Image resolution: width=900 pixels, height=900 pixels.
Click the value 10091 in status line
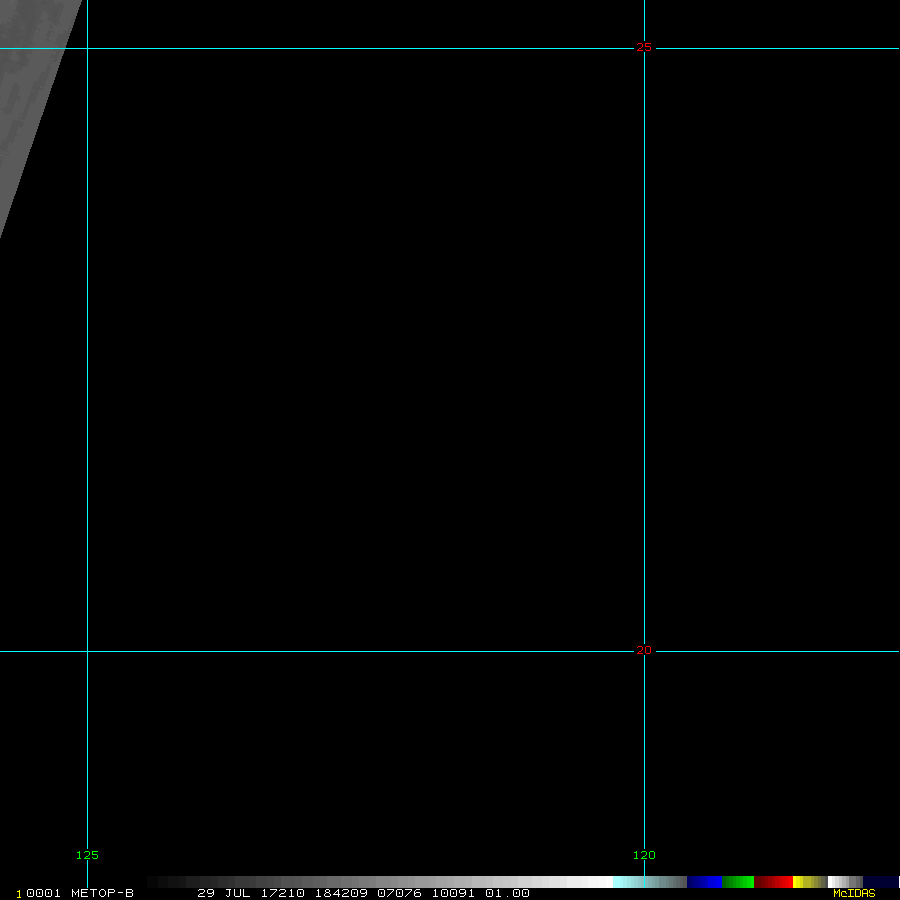tap(453, 893)
